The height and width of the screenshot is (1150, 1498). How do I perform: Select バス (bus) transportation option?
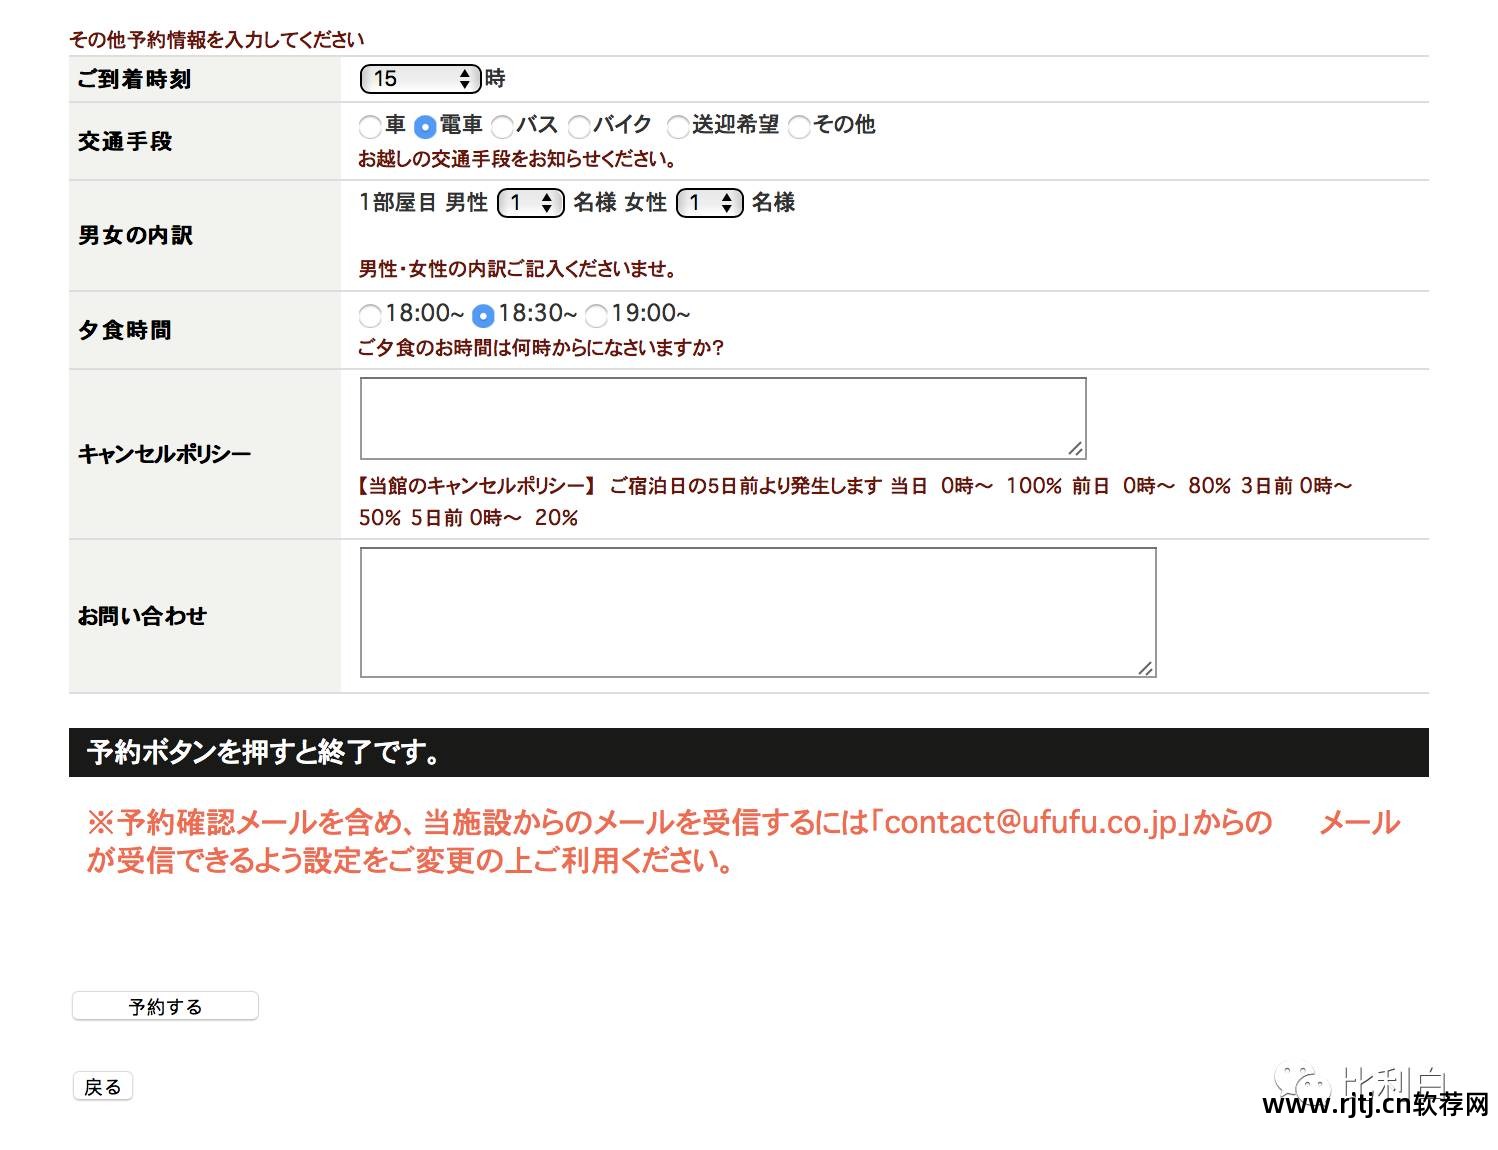pos(502,126)
